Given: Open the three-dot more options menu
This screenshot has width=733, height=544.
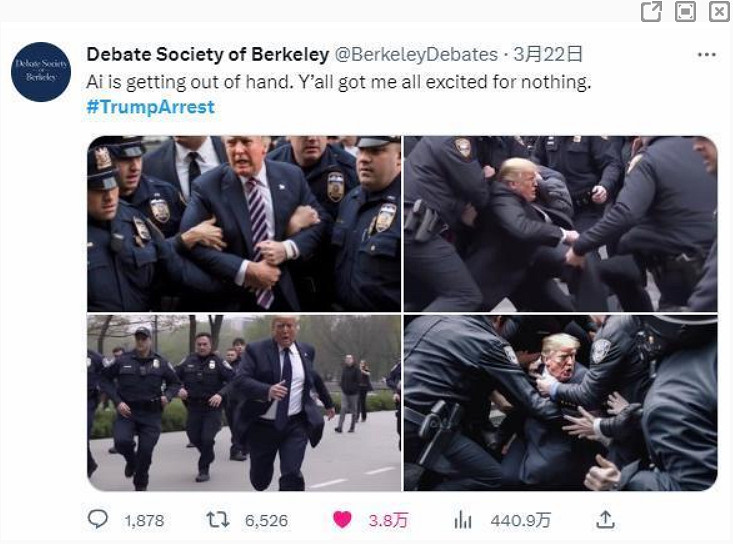Looking at the screenshot, I should [x=706, y=55].
